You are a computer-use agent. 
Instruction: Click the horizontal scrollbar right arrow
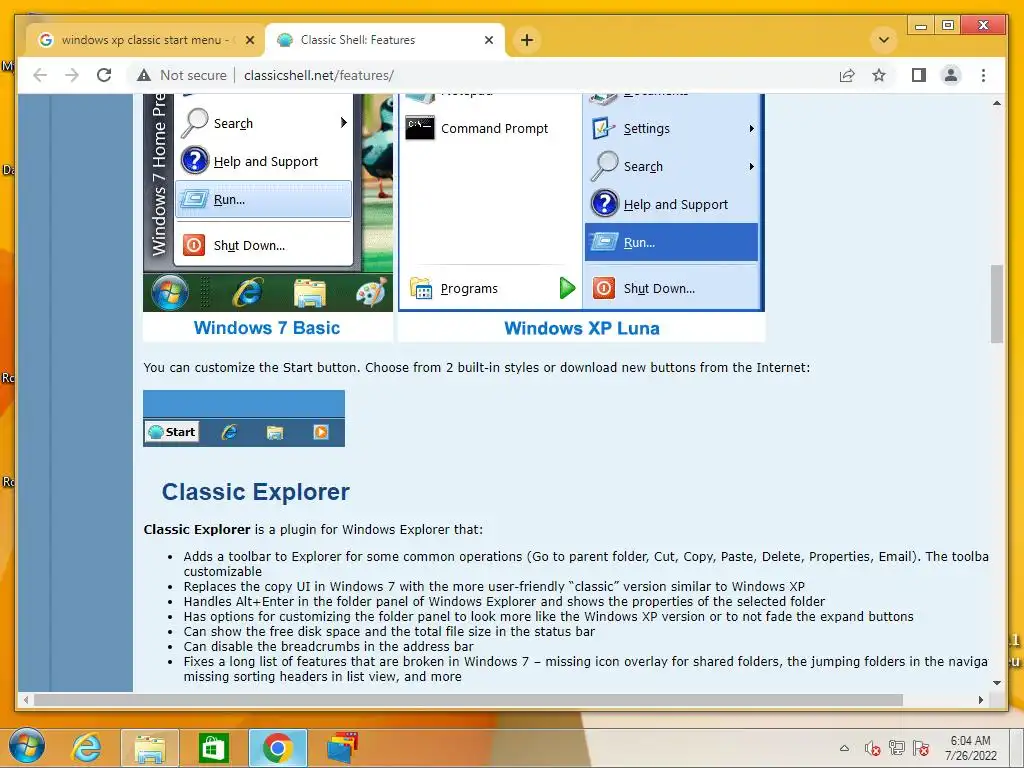point(980,700)
